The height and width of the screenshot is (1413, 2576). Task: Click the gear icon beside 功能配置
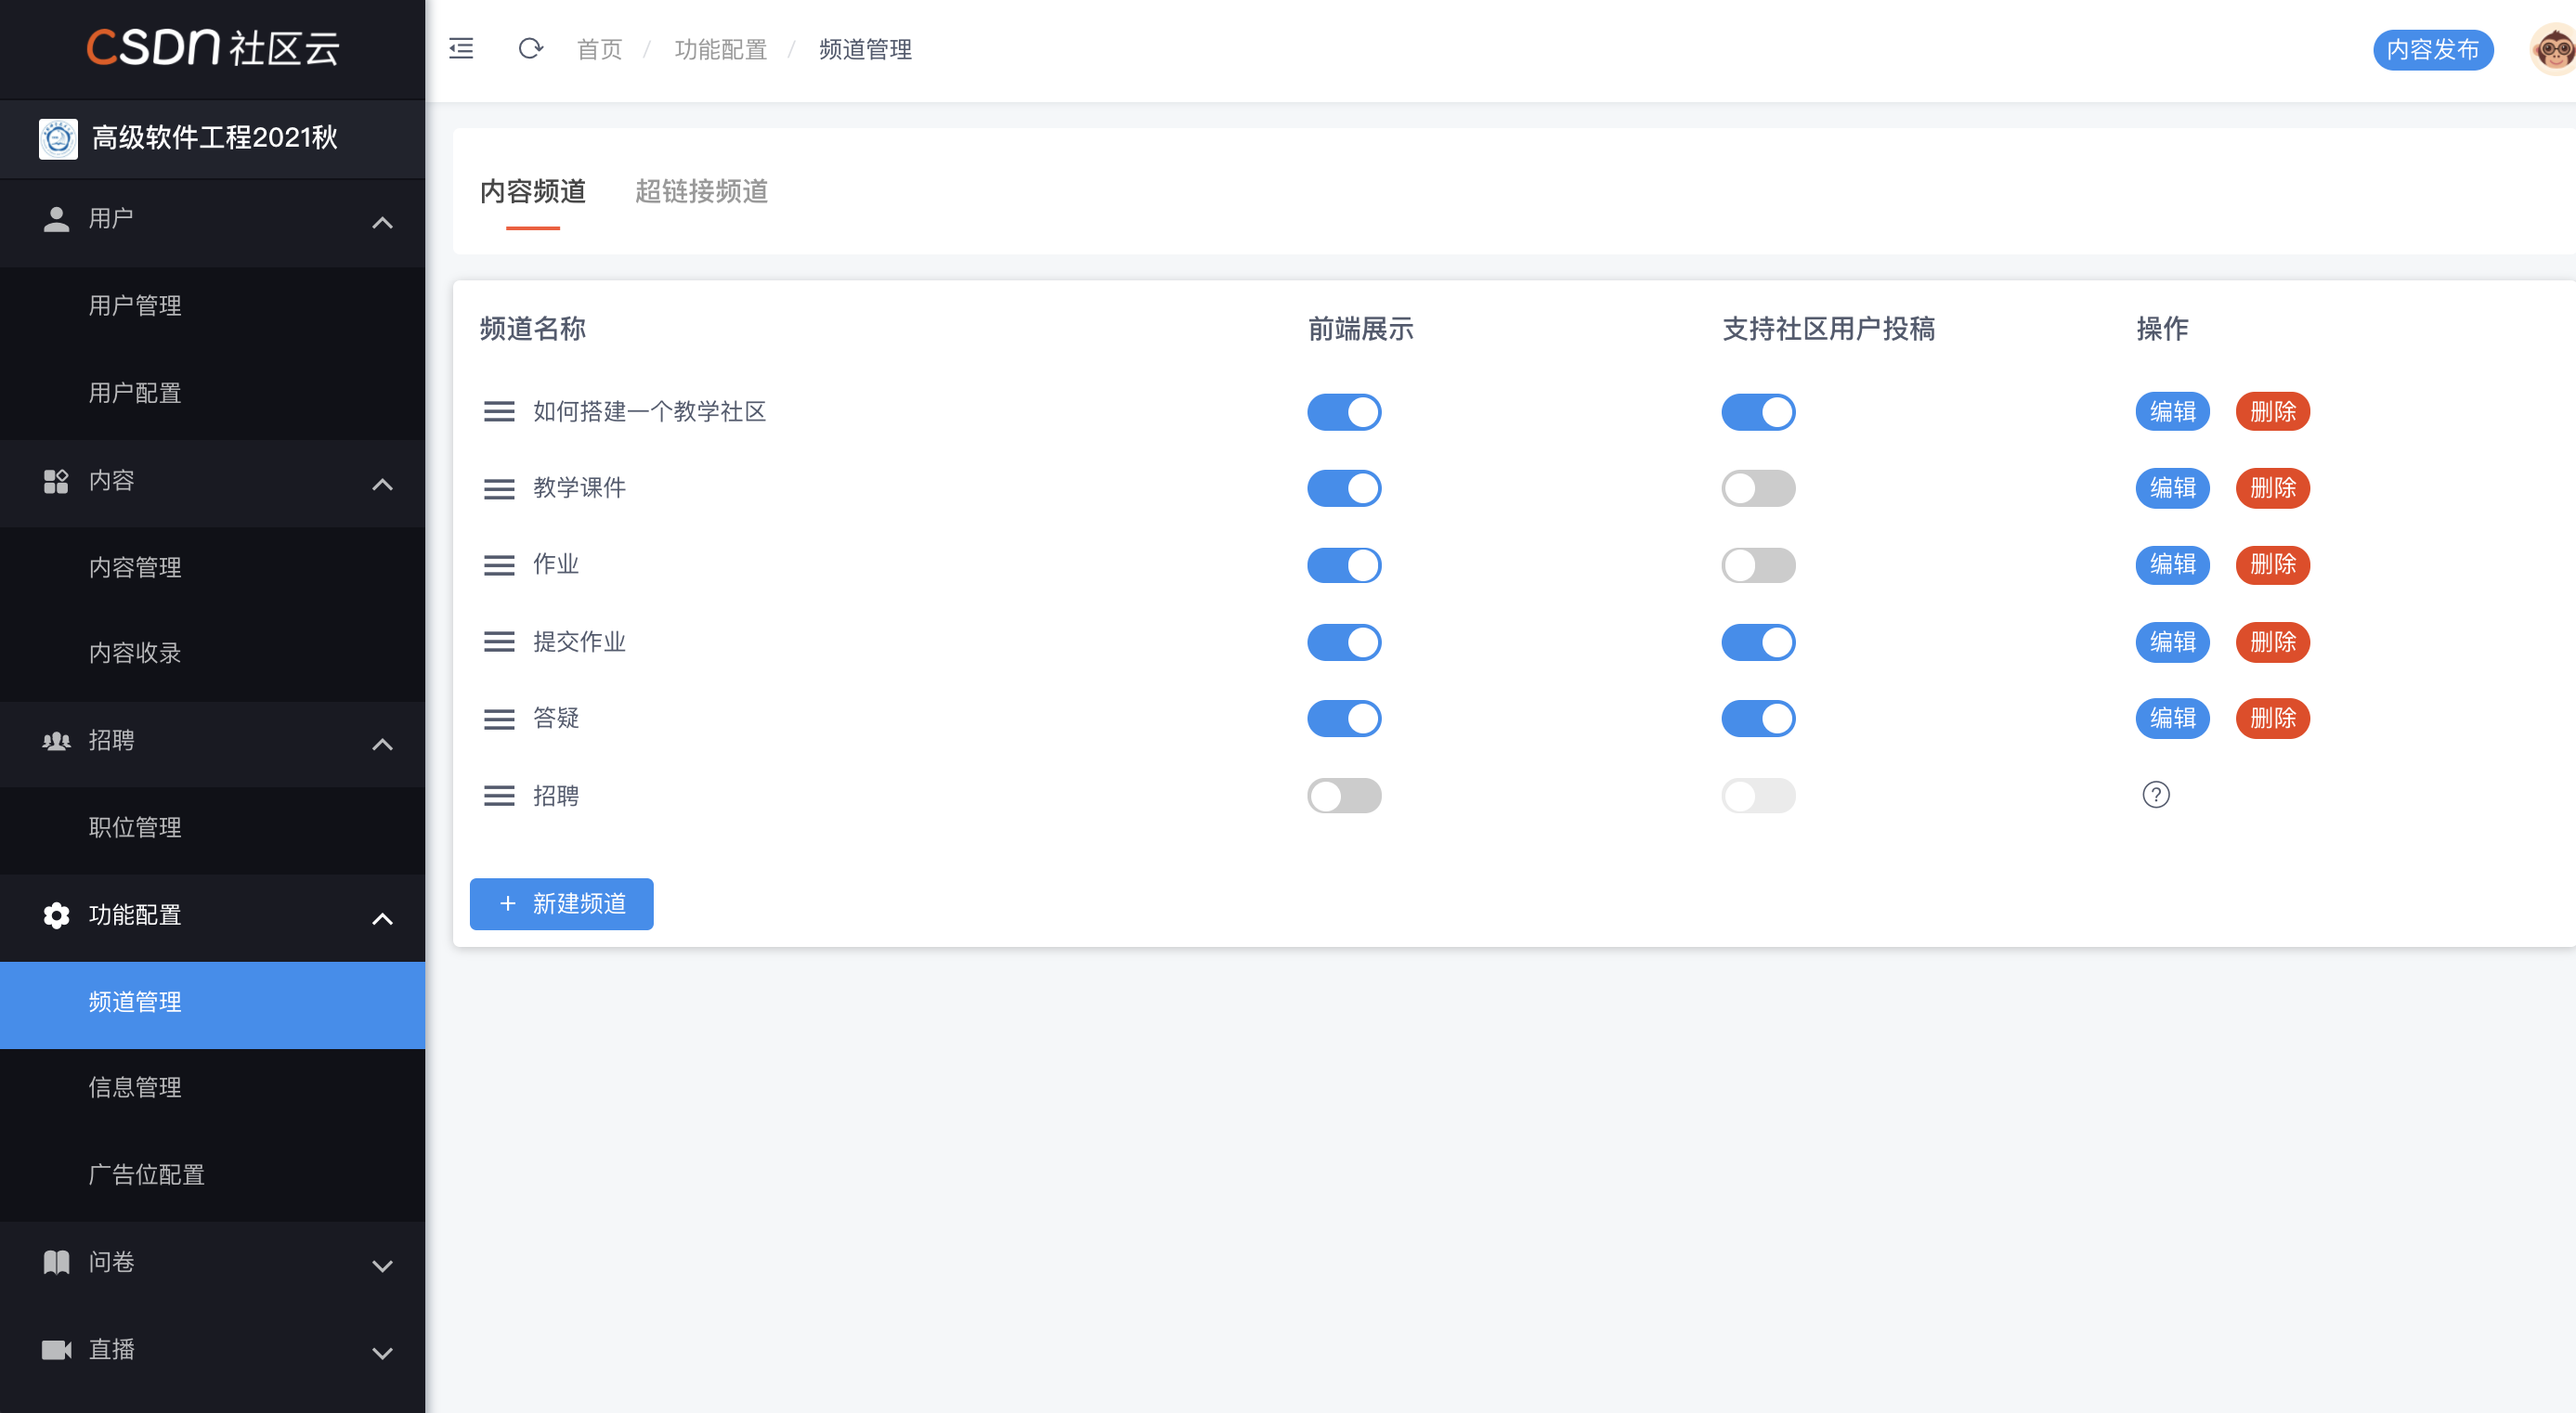tap(56, 915)
